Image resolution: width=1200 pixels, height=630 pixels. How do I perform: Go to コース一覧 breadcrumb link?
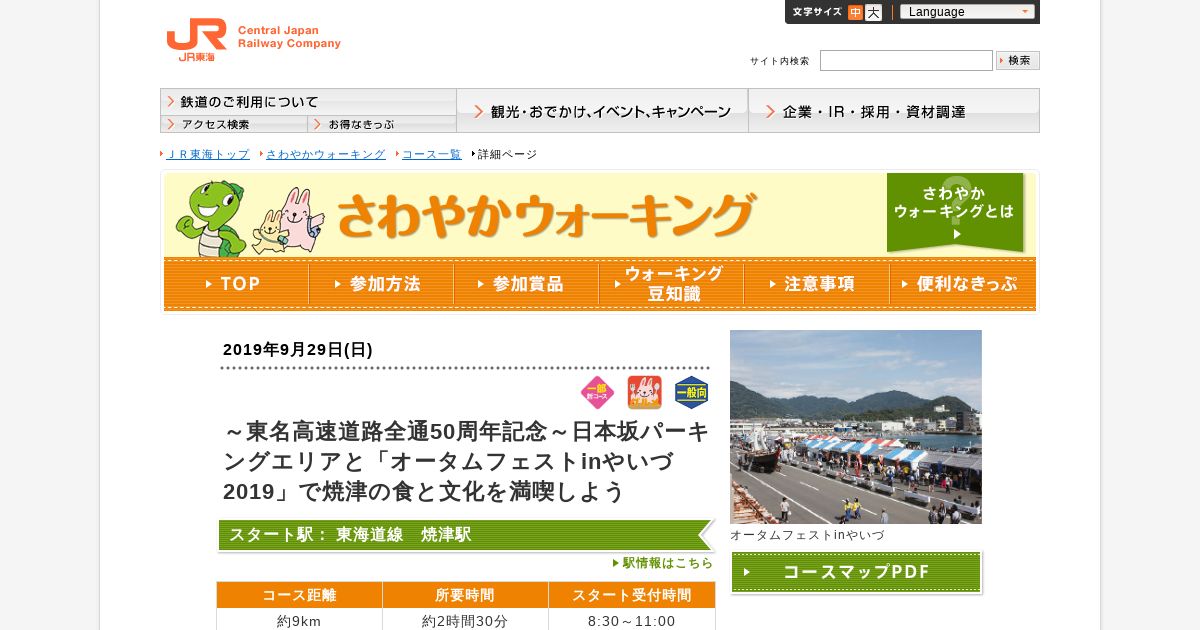(432, 154)
